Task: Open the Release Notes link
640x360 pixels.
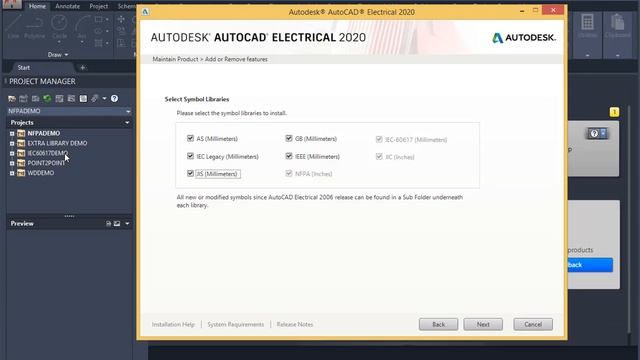Action: 295,324
